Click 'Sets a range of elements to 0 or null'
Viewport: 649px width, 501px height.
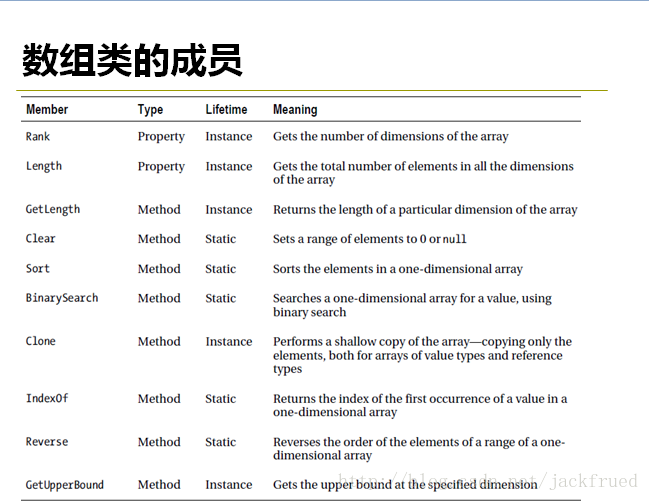370,239
